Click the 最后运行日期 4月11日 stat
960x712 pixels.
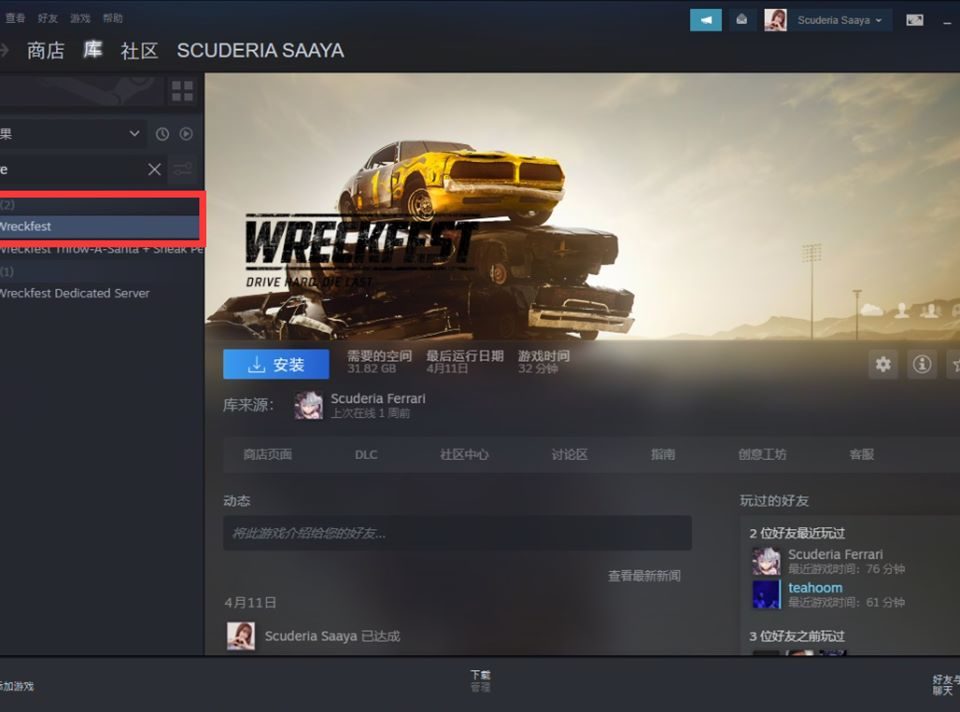pyautogui.click(x=465, y=362)
